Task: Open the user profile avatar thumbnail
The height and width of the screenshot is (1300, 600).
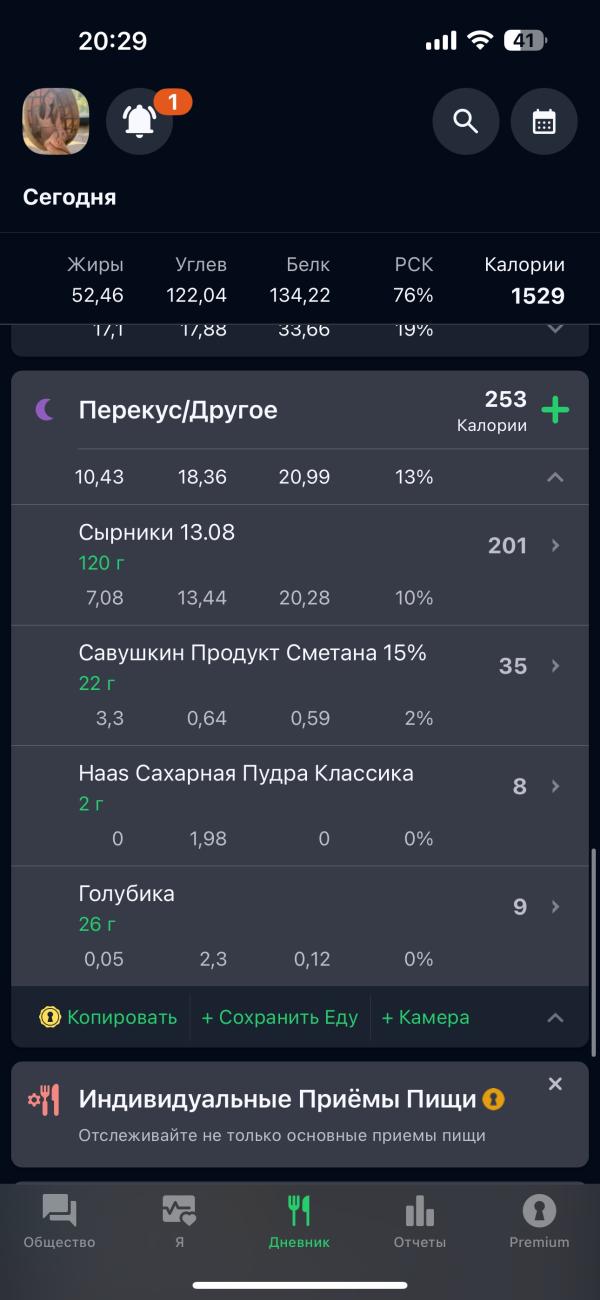Action: click(x=56, y=121)
